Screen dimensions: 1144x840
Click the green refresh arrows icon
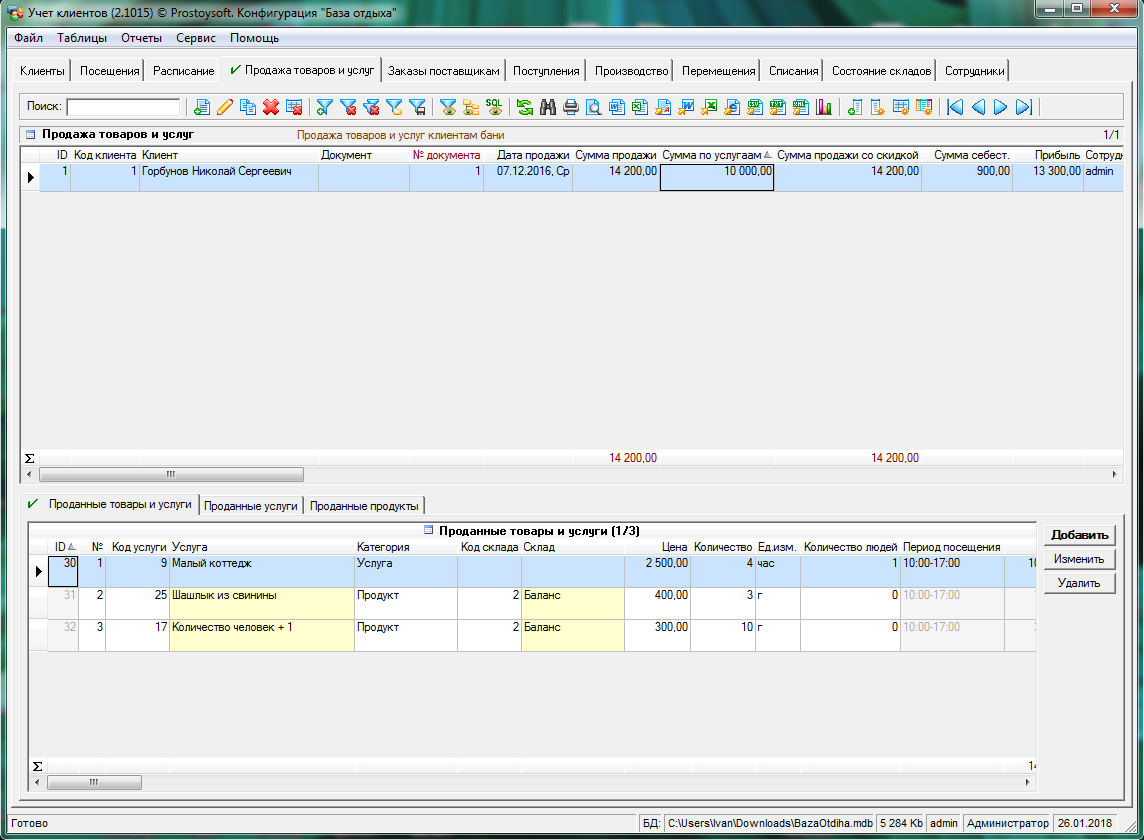[x=524, y=107]
